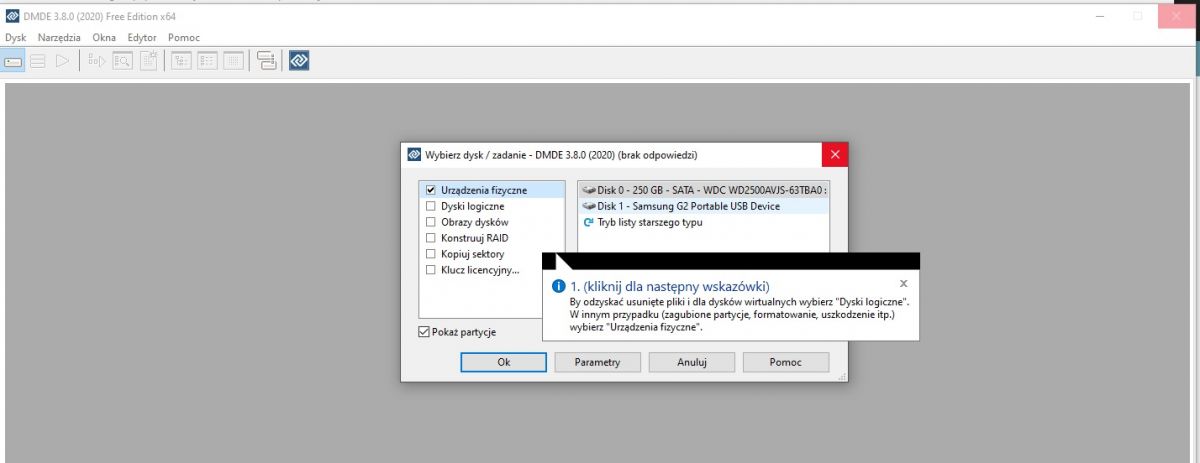Screen dimensions: 1200x463
Task: Check the Dyski logiczne checkbox
Action: [x=431, y=206]
